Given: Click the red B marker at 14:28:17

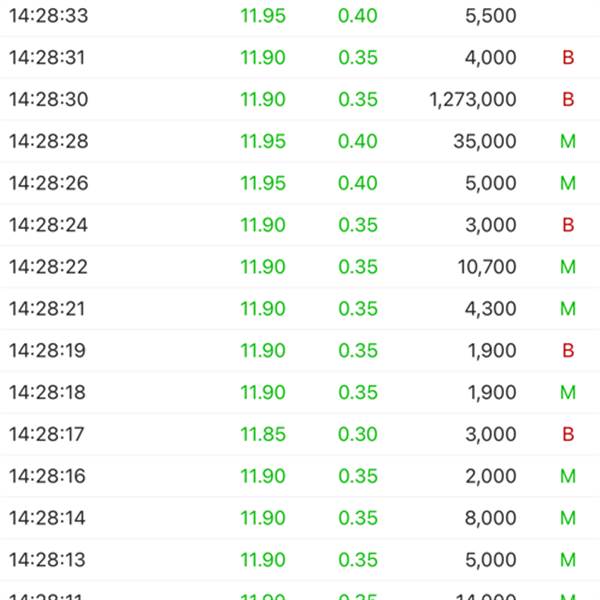Looking at the screenshot, I should [x=568, y=434].
